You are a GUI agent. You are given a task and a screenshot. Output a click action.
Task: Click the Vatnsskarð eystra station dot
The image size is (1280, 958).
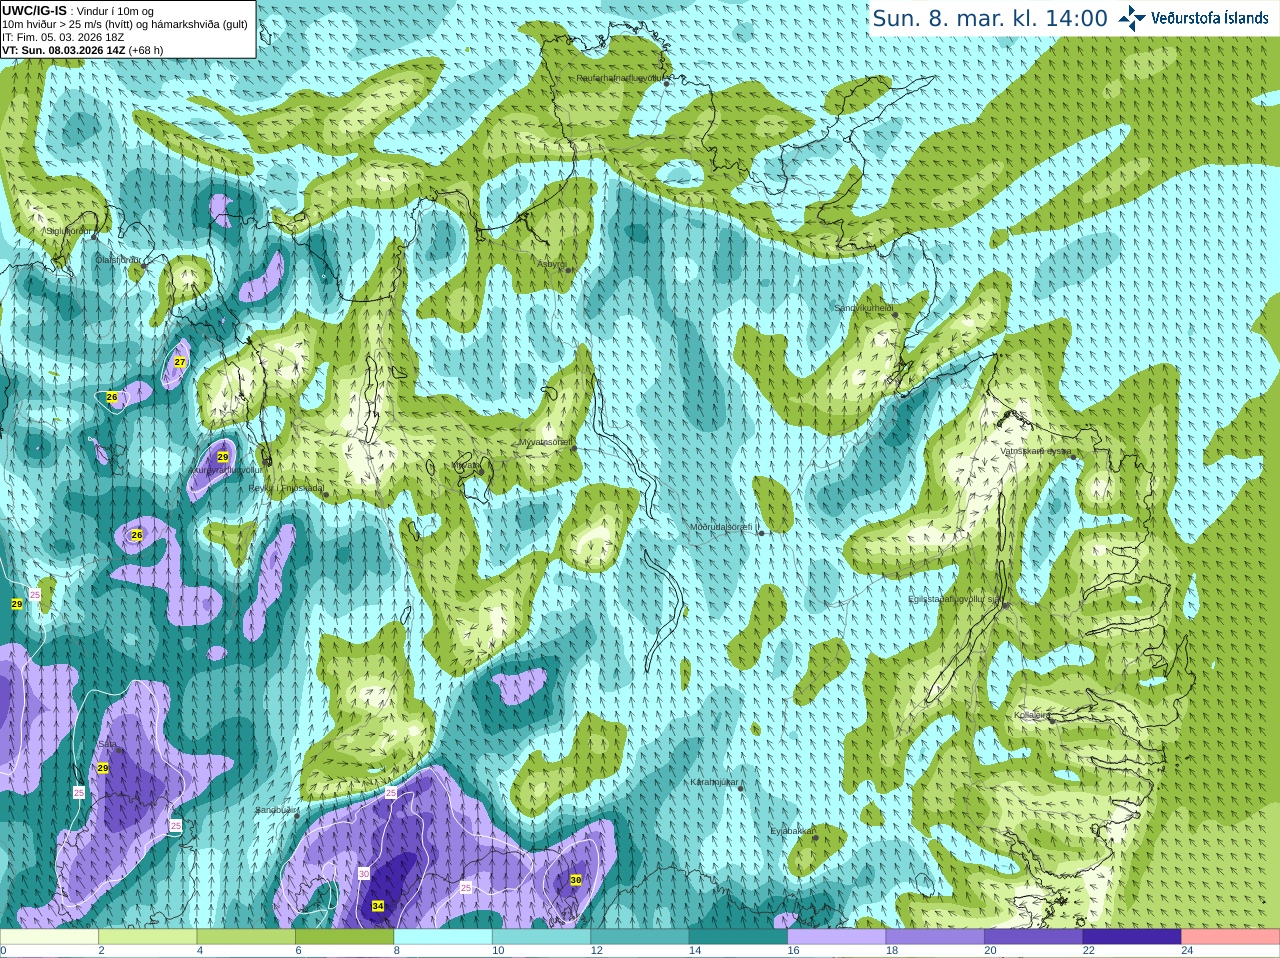[x=1075, y=457]
